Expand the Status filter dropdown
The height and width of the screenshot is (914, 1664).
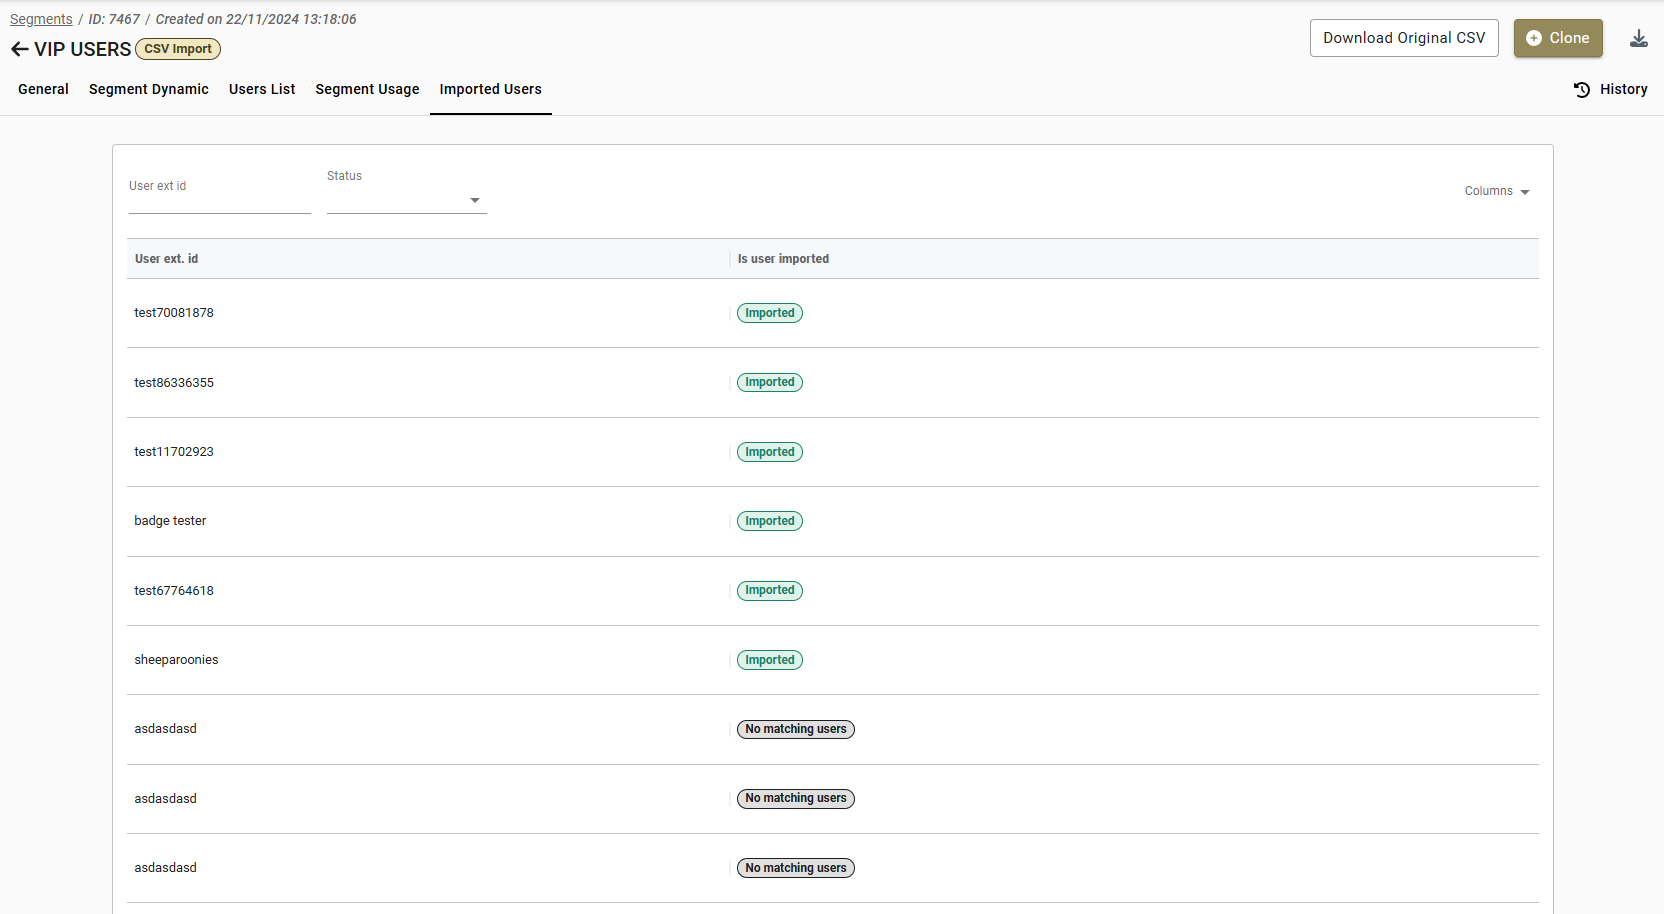[406, 200]
